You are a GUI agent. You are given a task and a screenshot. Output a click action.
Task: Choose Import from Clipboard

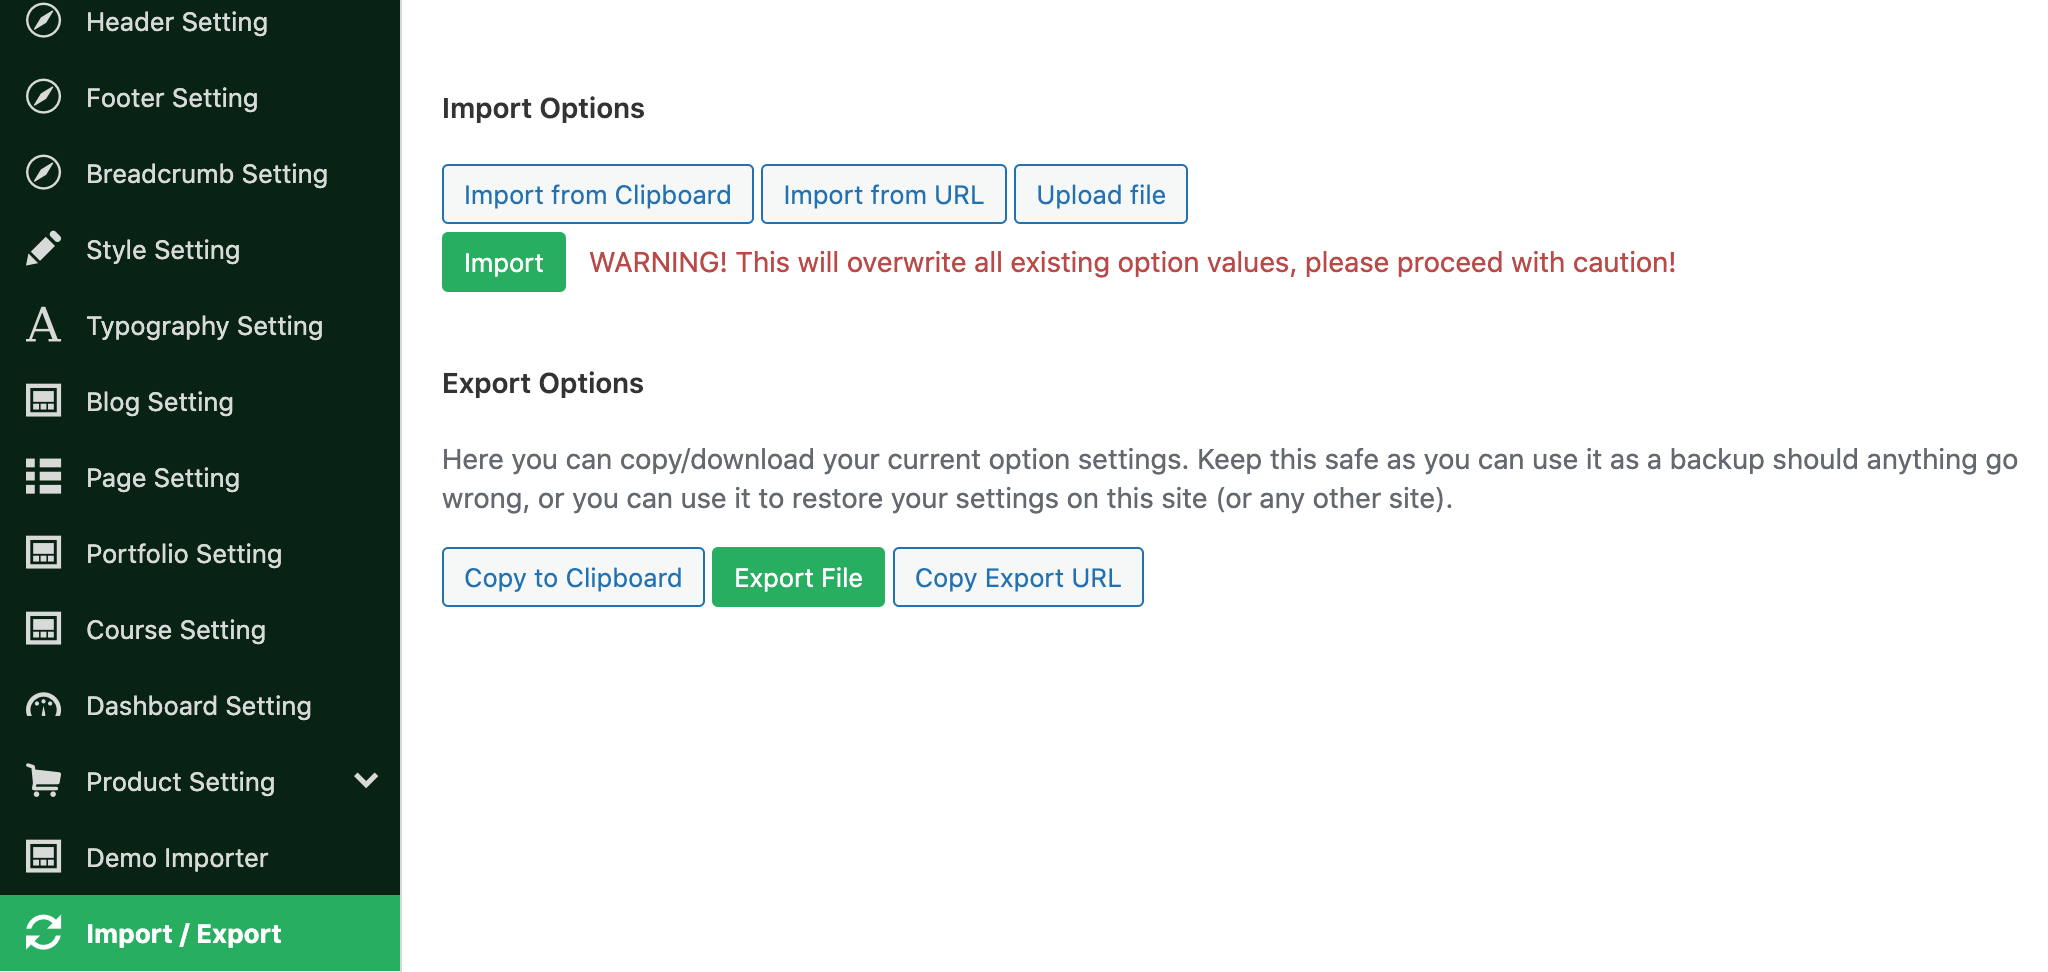[x=598, y=194]
